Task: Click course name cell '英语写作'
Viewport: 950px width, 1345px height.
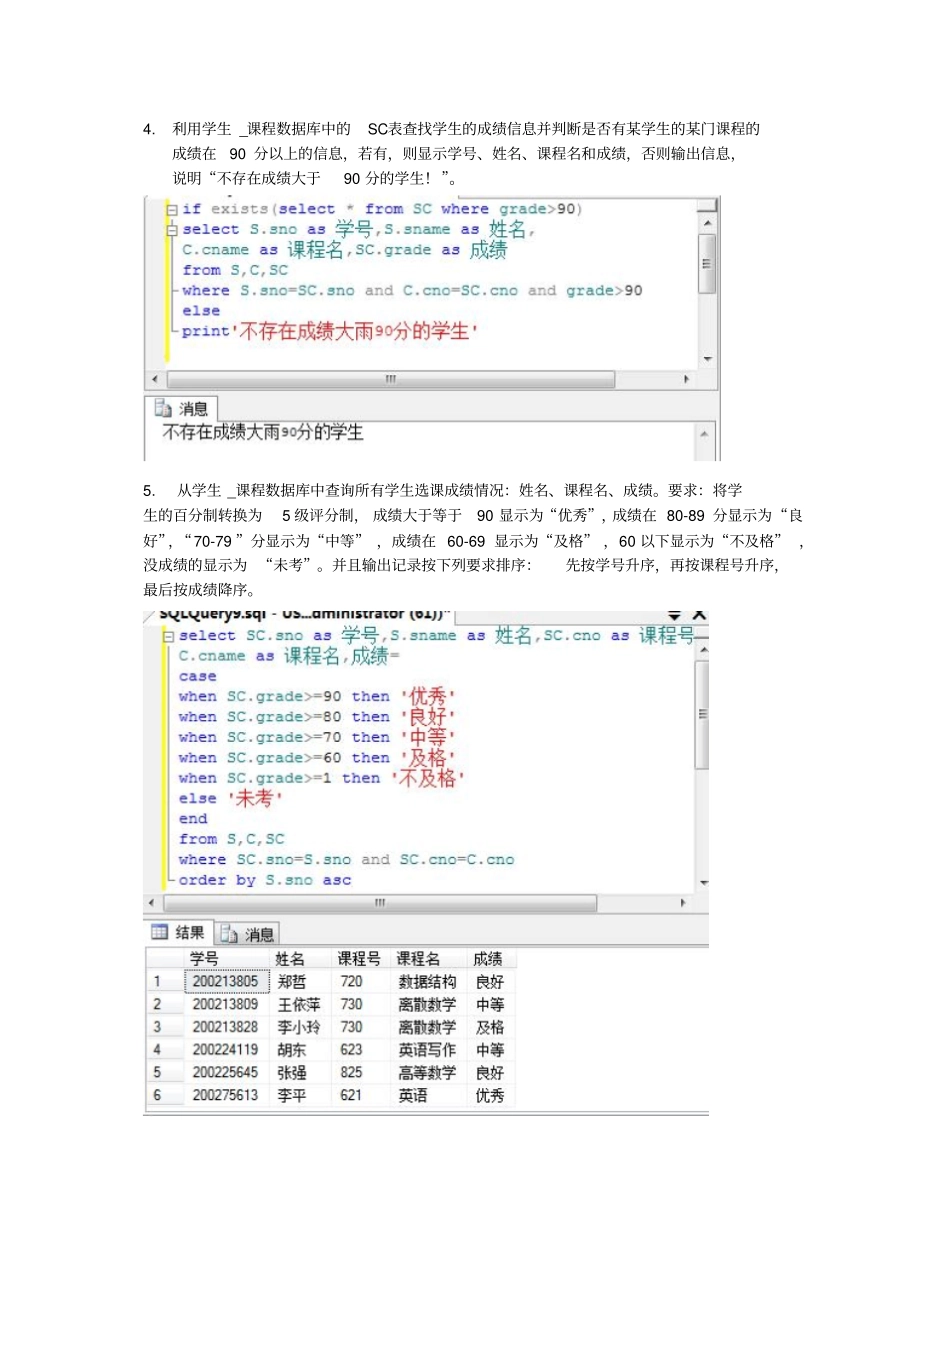Action: tap(427, 1050)
